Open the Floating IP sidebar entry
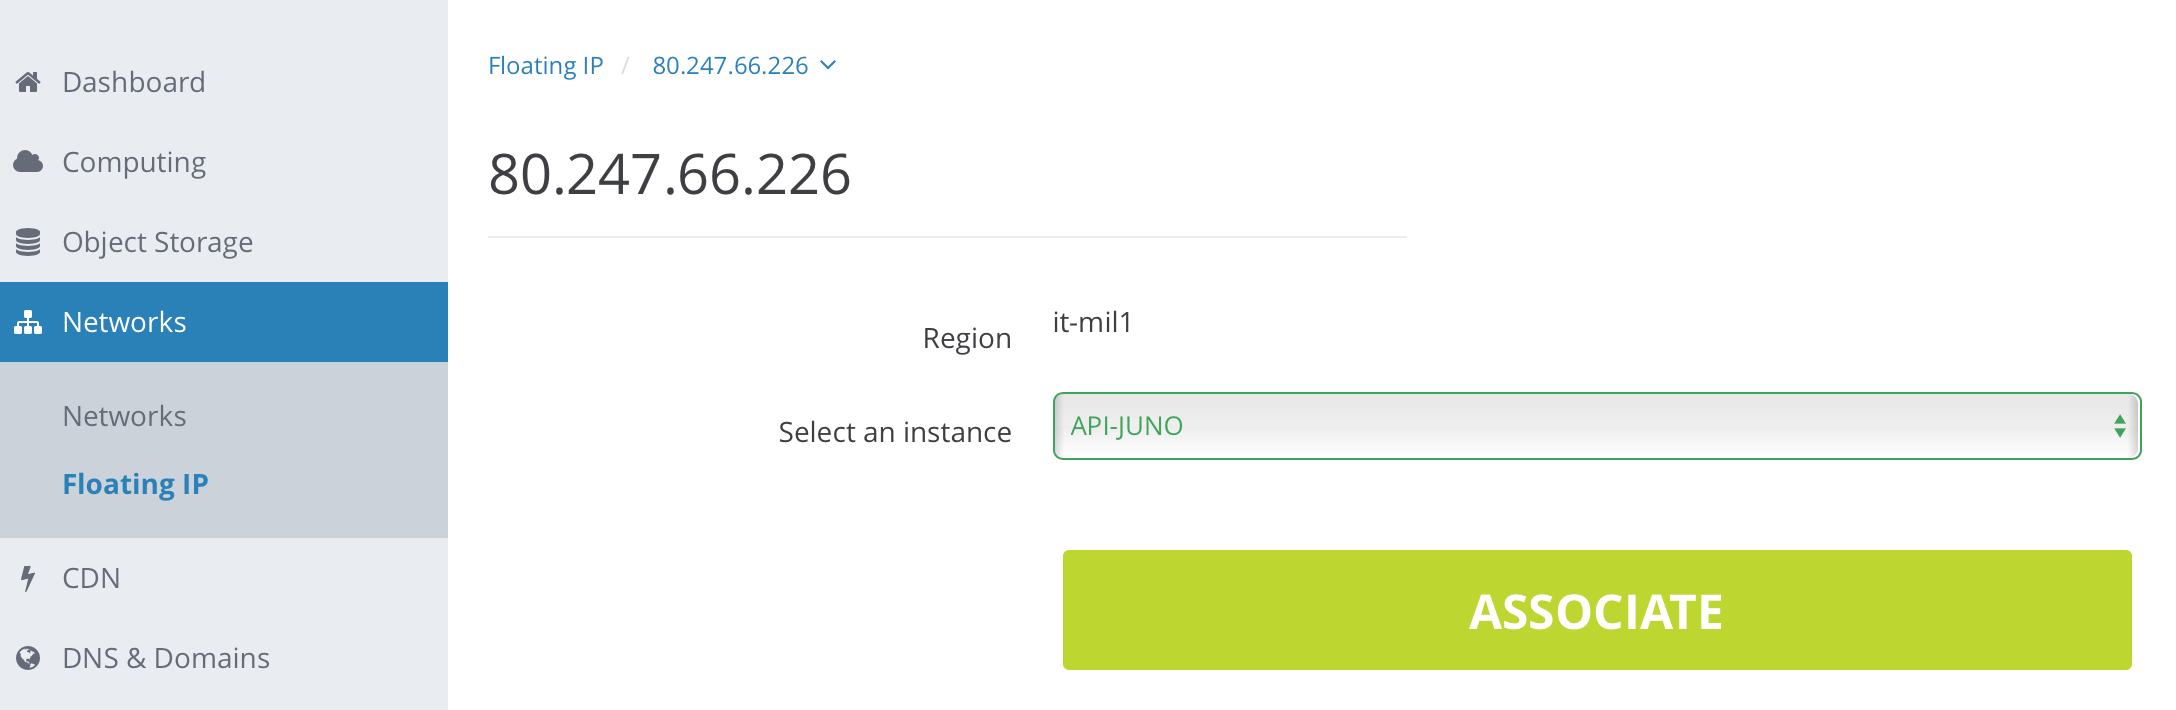2176x710 pixels. [136, 484]
